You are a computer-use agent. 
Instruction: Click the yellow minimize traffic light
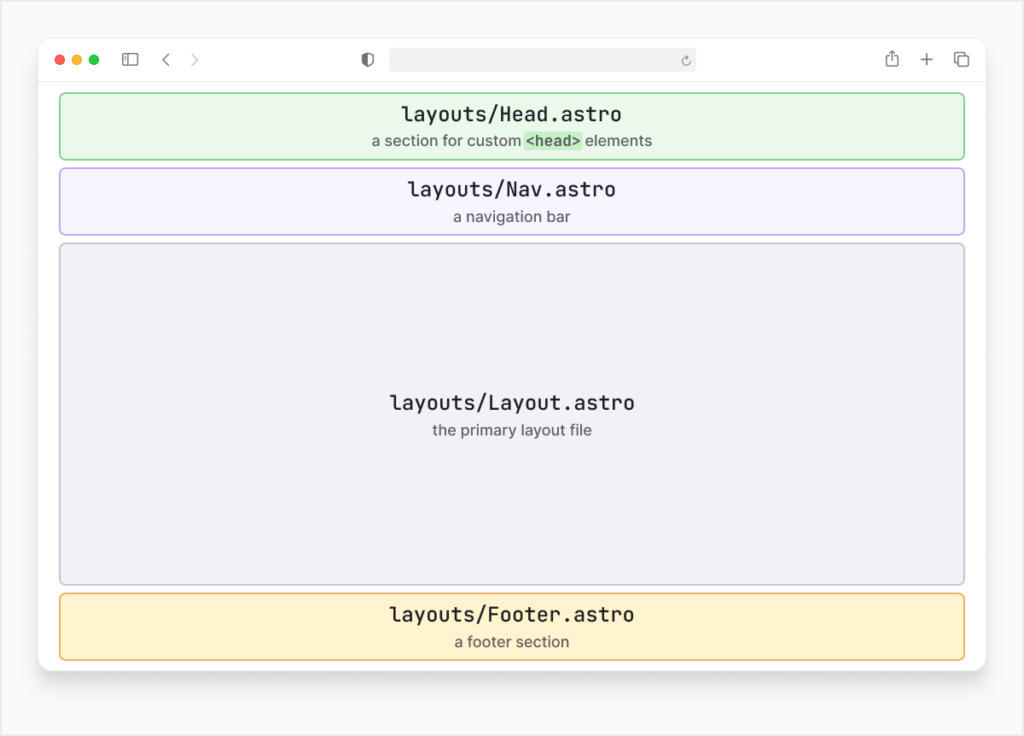click(x=76, y=59)
